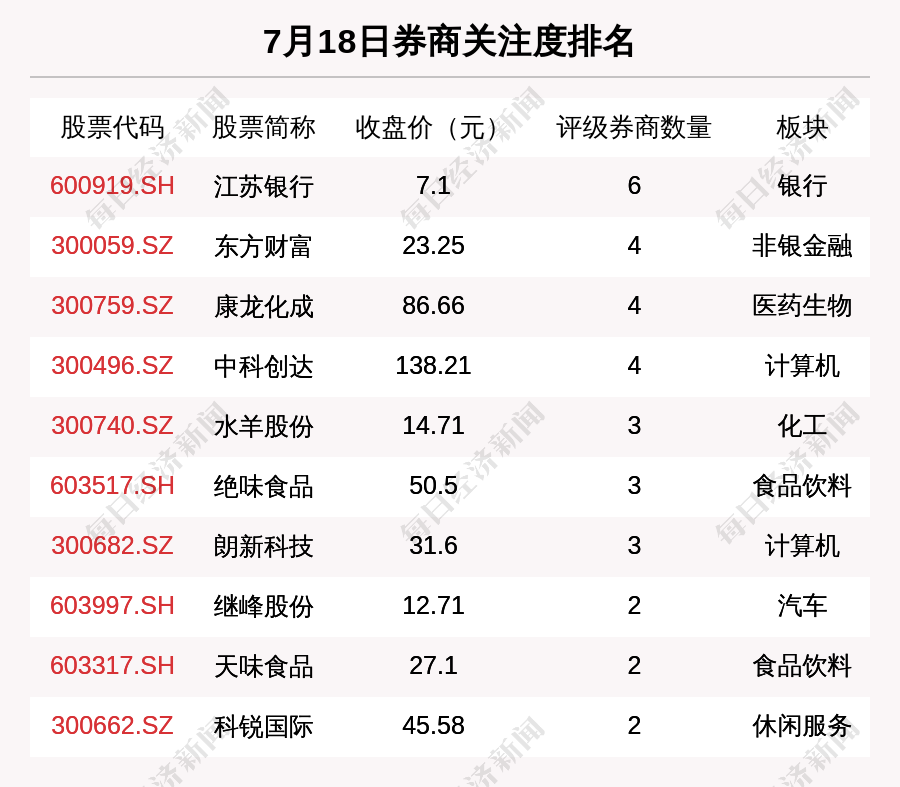
Task: Click broker count 3 for 水羊股份
Action: [634, 426]
